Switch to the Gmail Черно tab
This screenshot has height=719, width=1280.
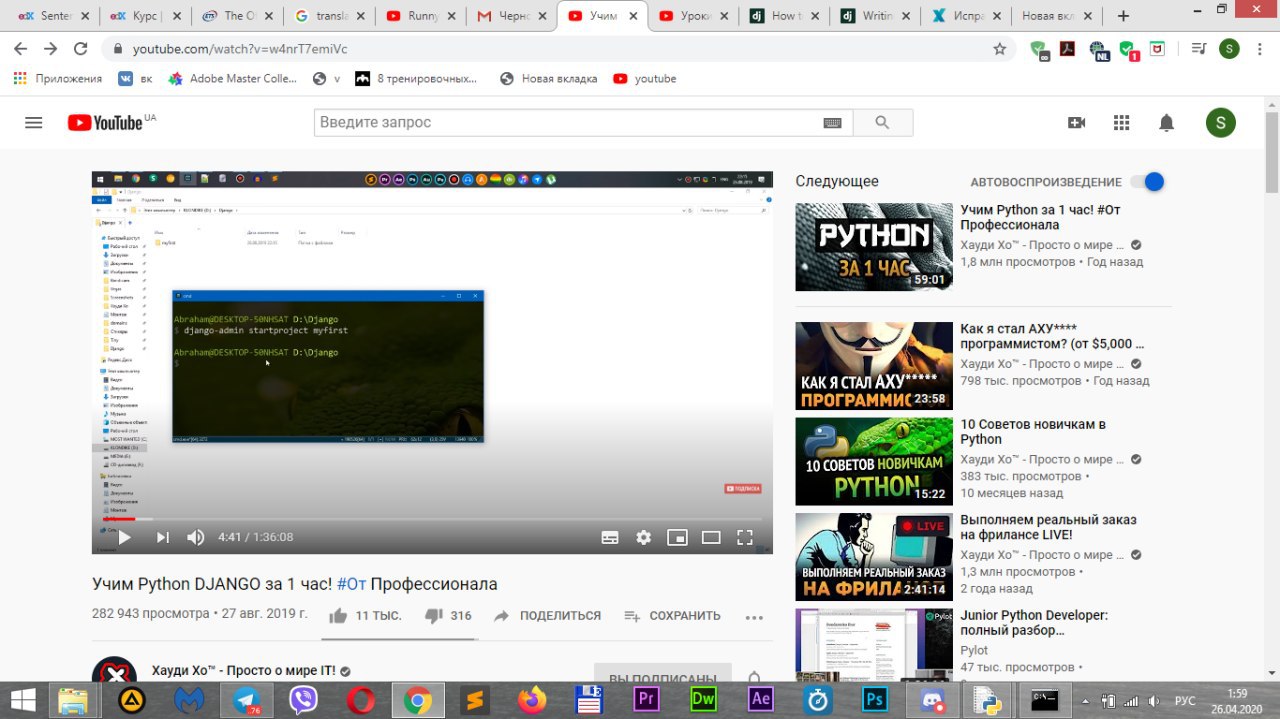click(511, 16)
